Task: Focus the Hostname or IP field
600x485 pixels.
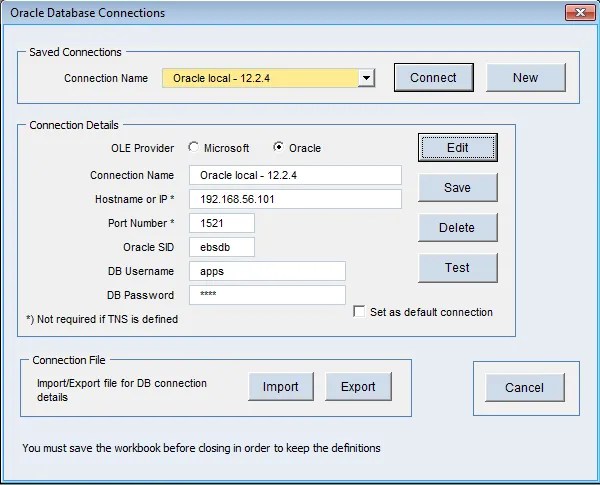Action: pos(295,199)
